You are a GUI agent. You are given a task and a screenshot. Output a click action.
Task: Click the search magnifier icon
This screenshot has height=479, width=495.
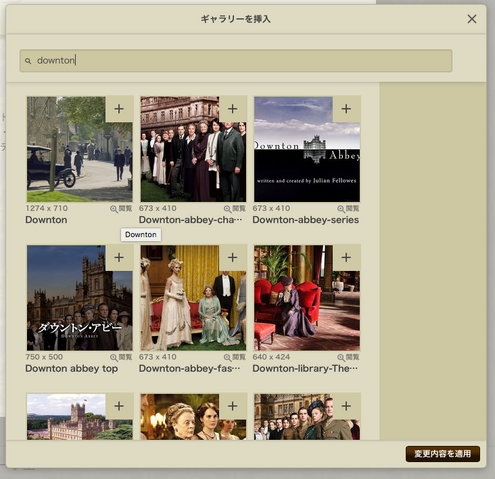pyautogui.click(x=28, y=61)
